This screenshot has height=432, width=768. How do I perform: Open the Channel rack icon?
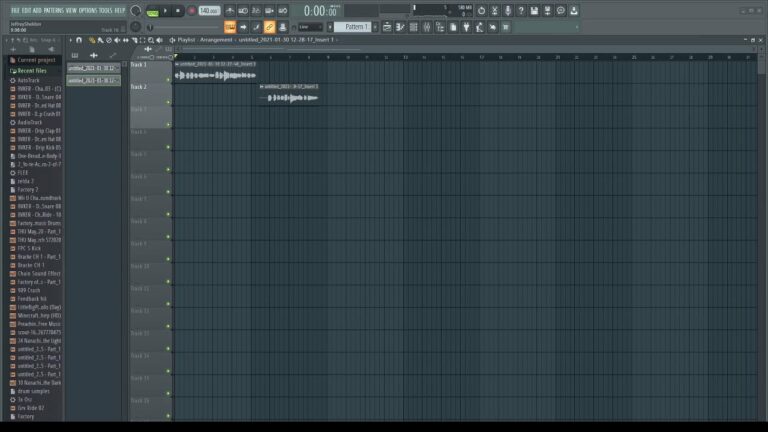click(413, 27)
